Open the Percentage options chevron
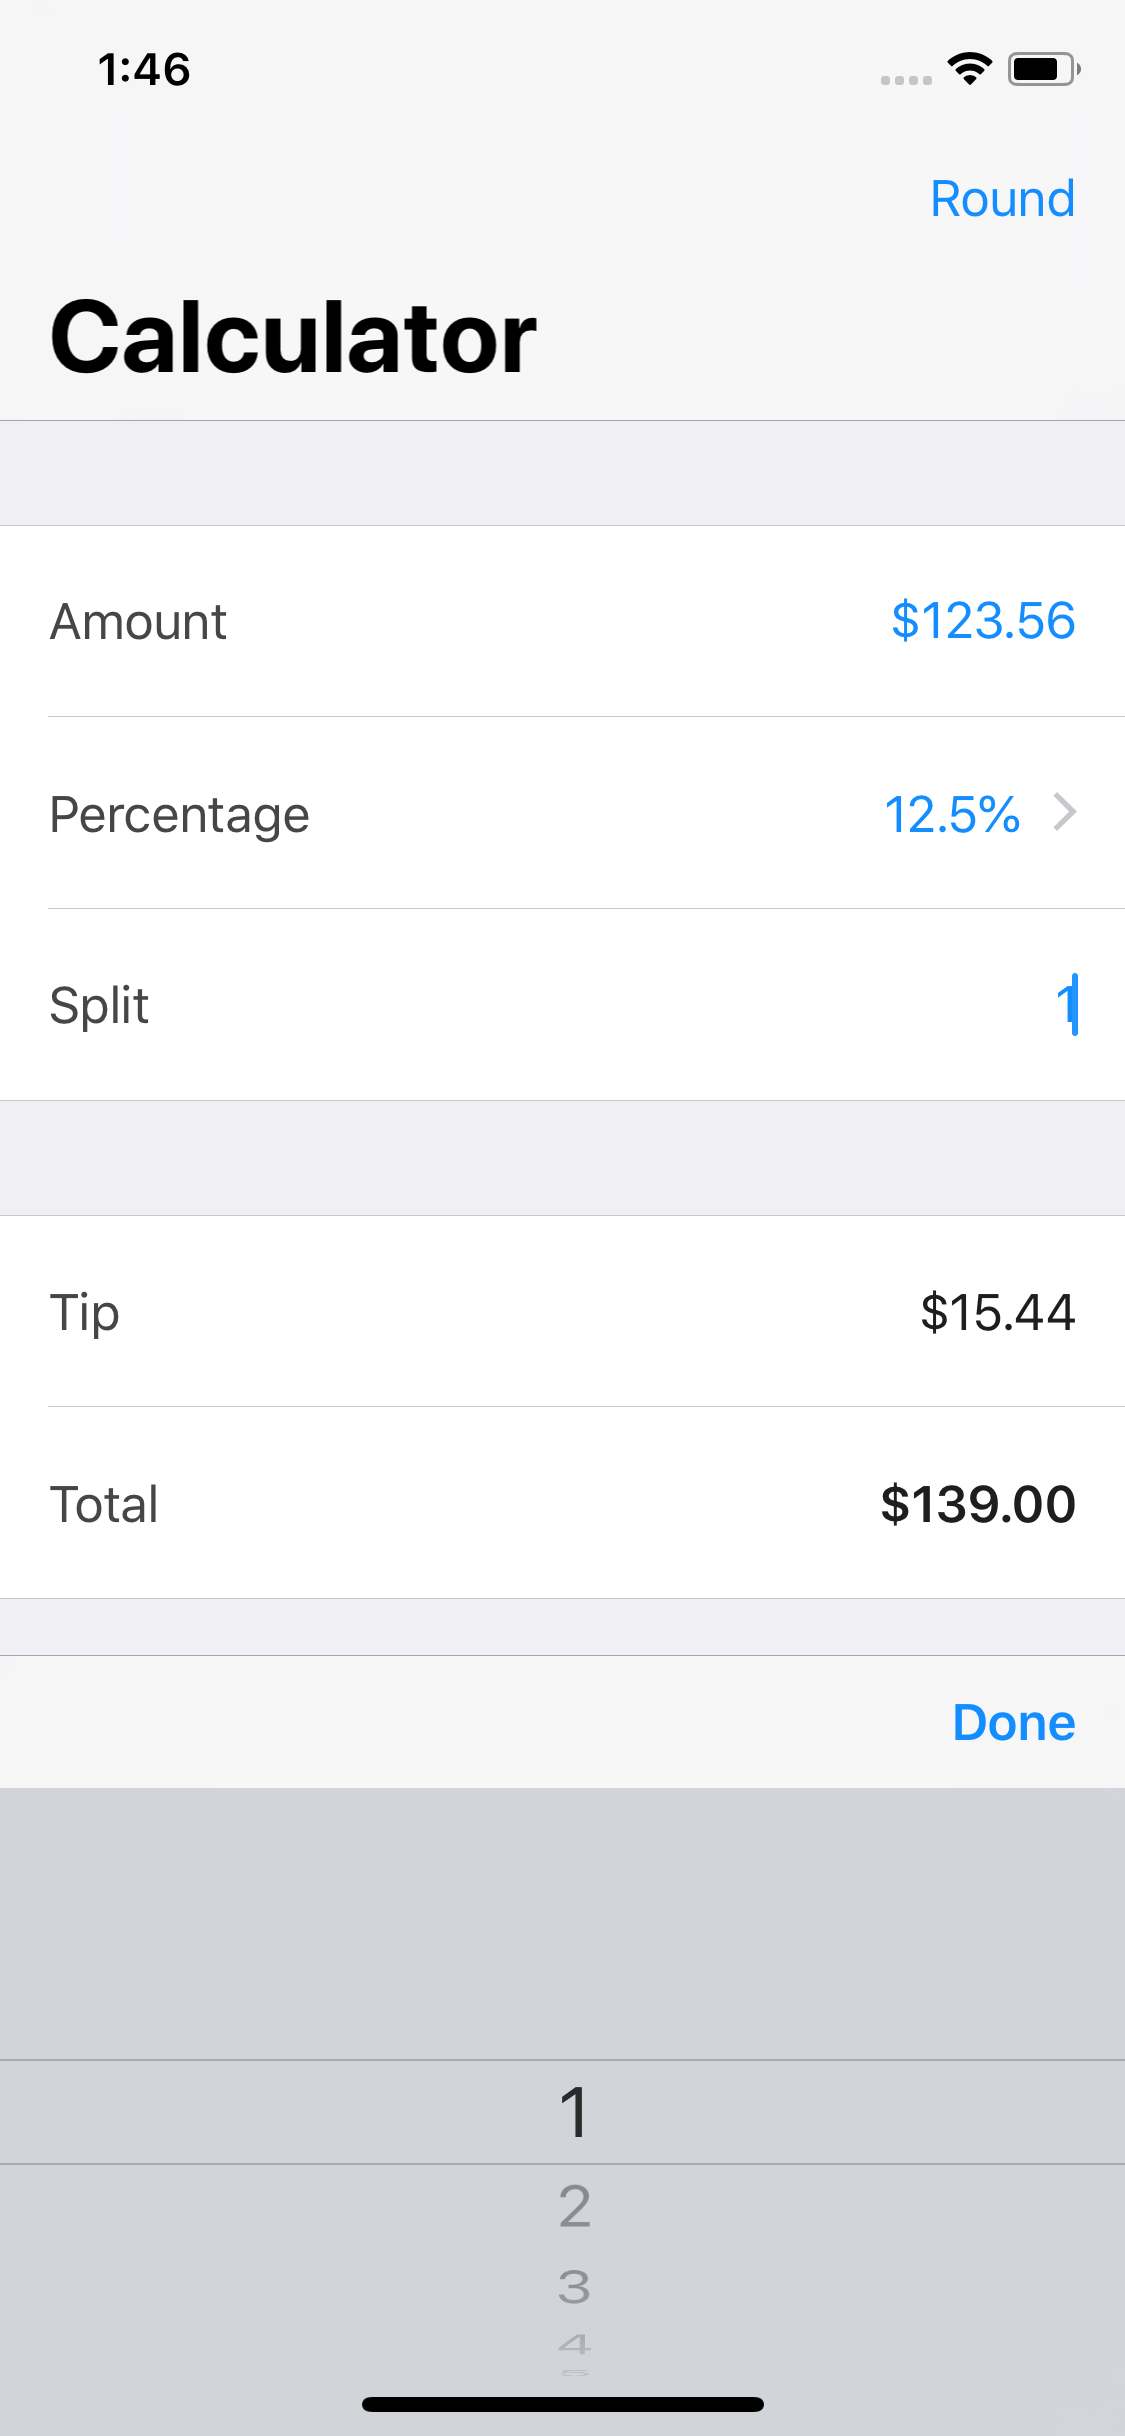 click(x=1065, y=813)
